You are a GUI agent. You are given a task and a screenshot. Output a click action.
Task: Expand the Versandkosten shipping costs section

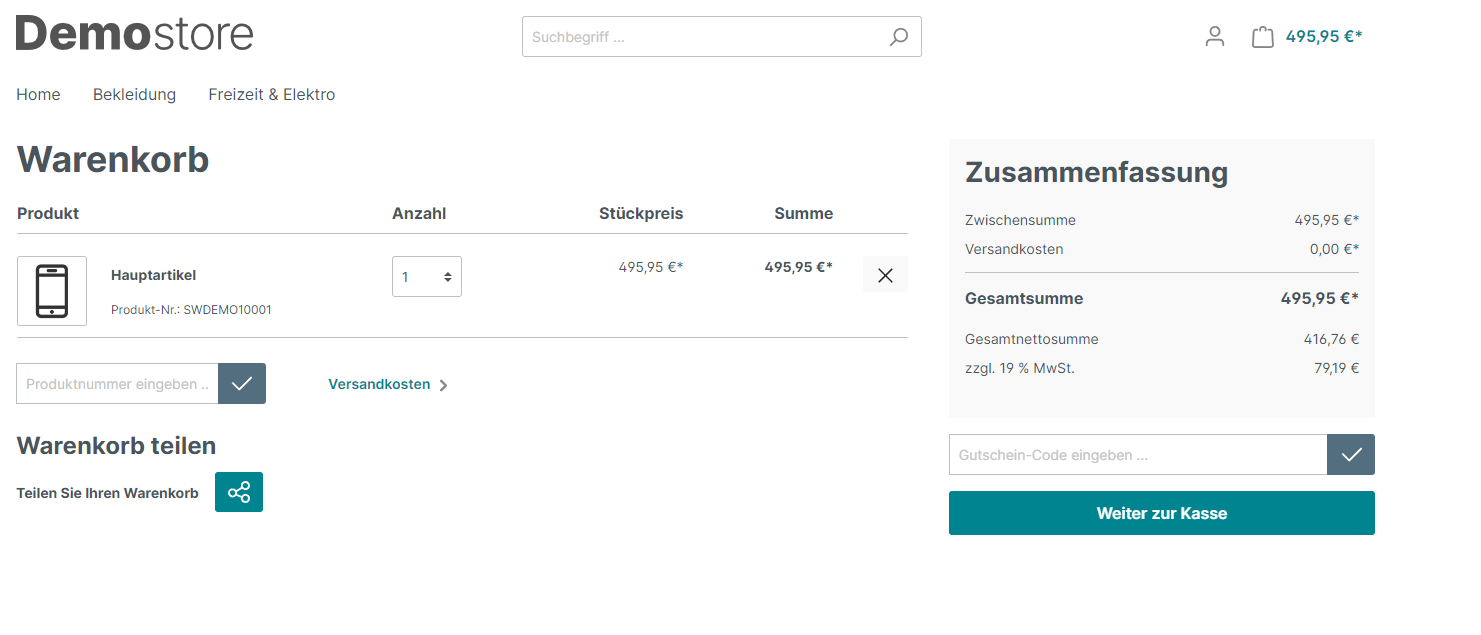[x=387, y=385]
